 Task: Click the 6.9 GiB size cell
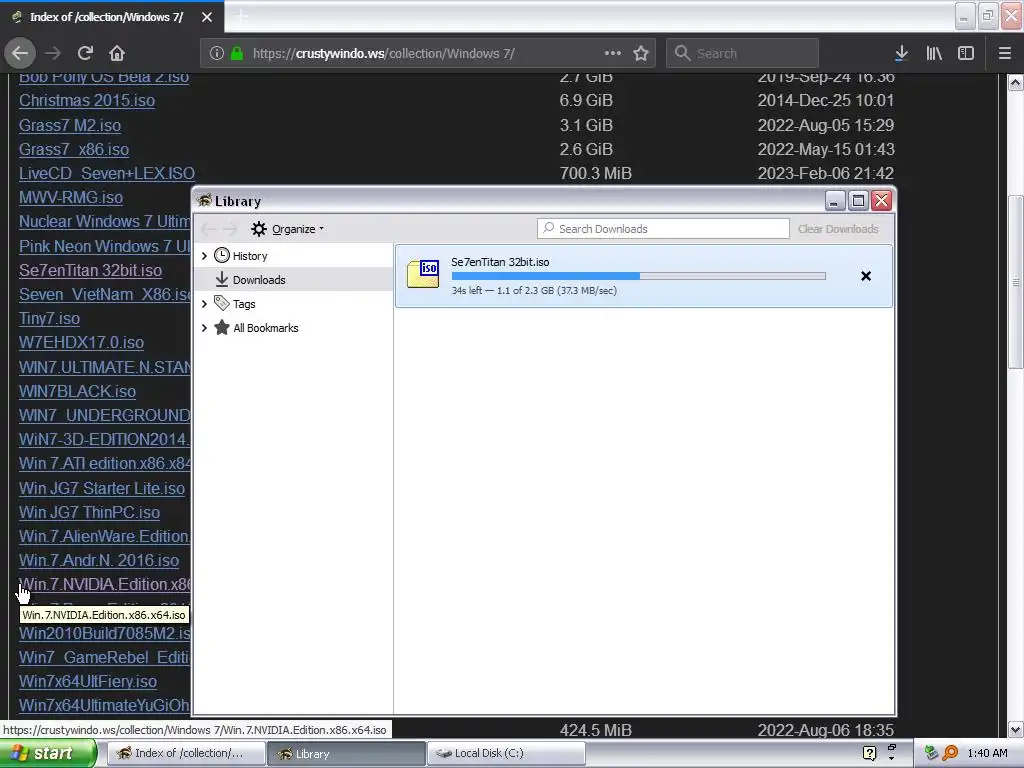[x=586, y=101]
